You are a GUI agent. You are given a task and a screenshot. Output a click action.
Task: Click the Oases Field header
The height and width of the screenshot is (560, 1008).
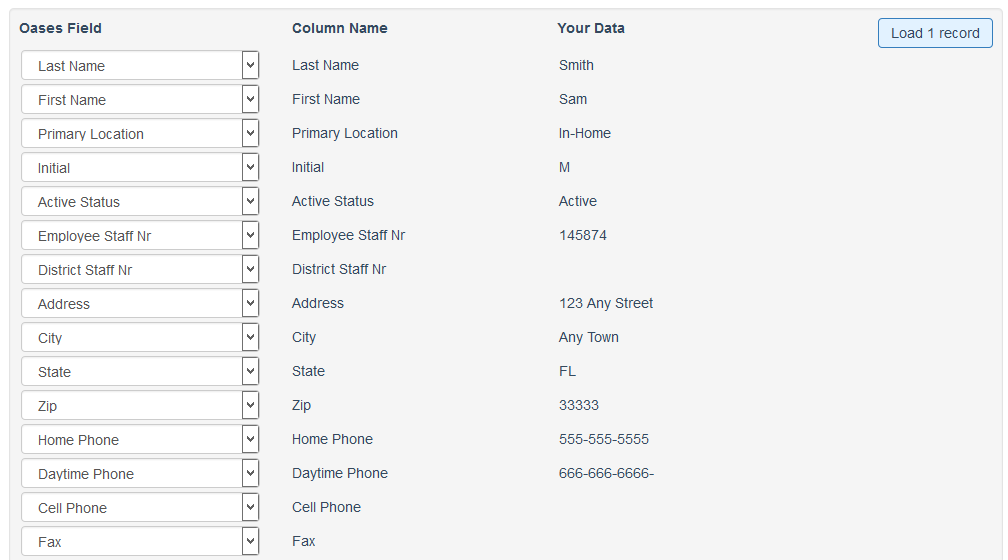[x=60, y=28]
